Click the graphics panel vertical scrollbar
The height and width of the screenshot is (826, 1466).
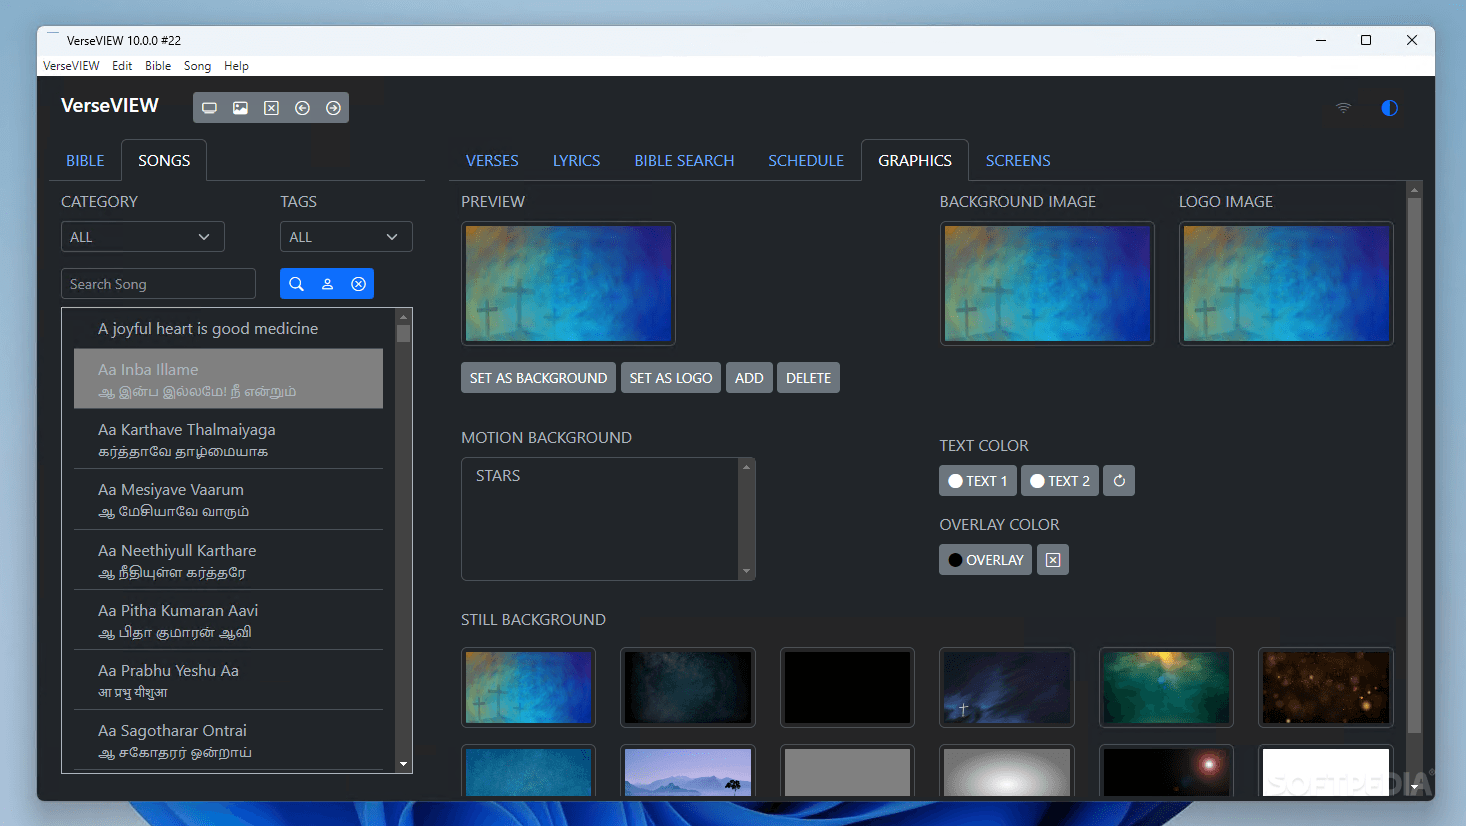pyautogui.click(x=1414, y=466)
